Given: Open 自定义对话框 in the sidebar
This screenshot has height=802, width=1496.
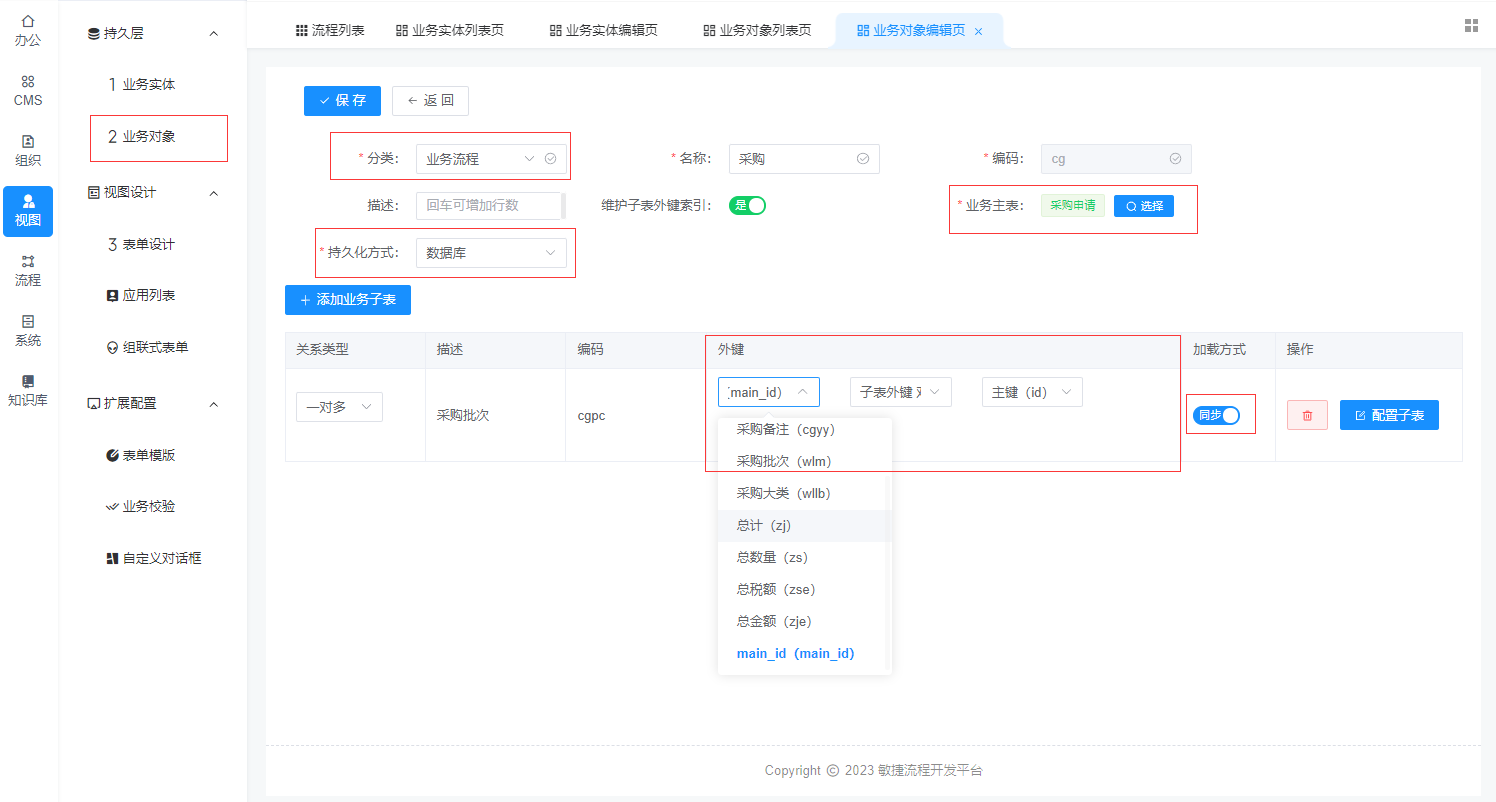Looking at the screenshot, I should [x=154, y=558].
